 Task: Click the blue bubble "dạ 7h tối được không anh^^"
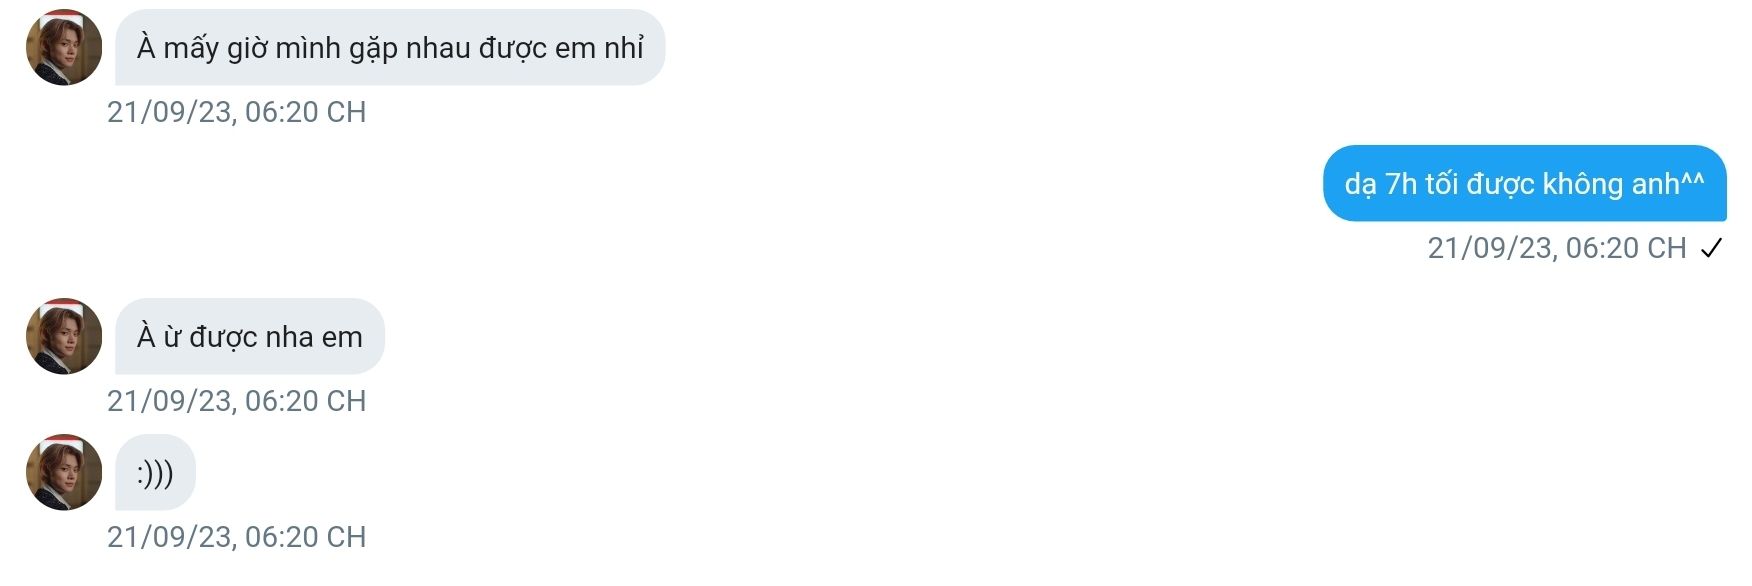pos(1524,183)
